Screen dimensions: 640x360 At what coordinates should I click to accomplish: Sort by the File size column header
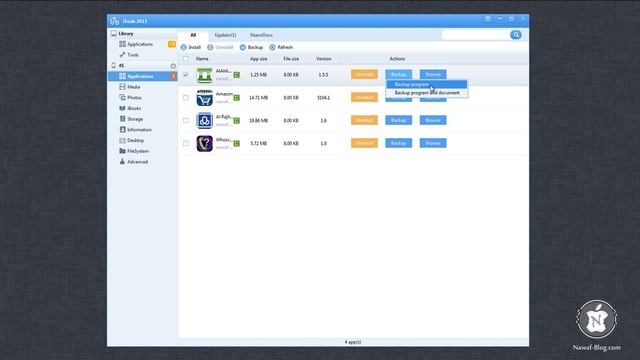(x=291, y=59)
